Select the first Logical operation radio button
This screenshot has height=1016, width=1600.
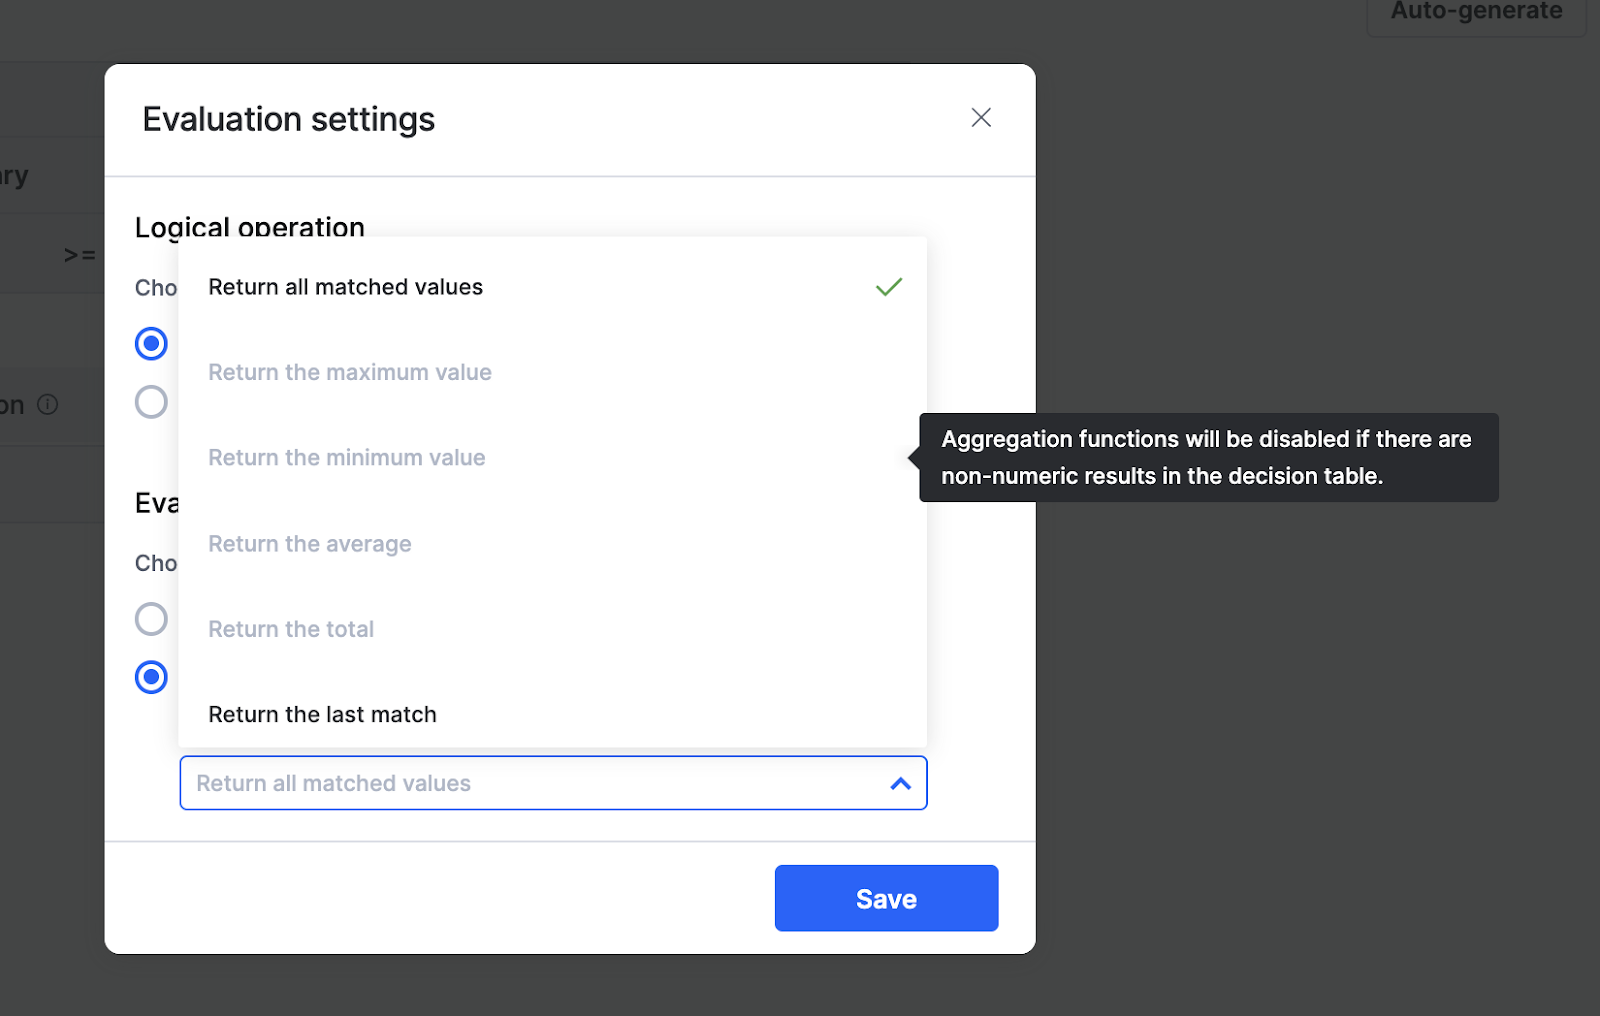[151, 344]
